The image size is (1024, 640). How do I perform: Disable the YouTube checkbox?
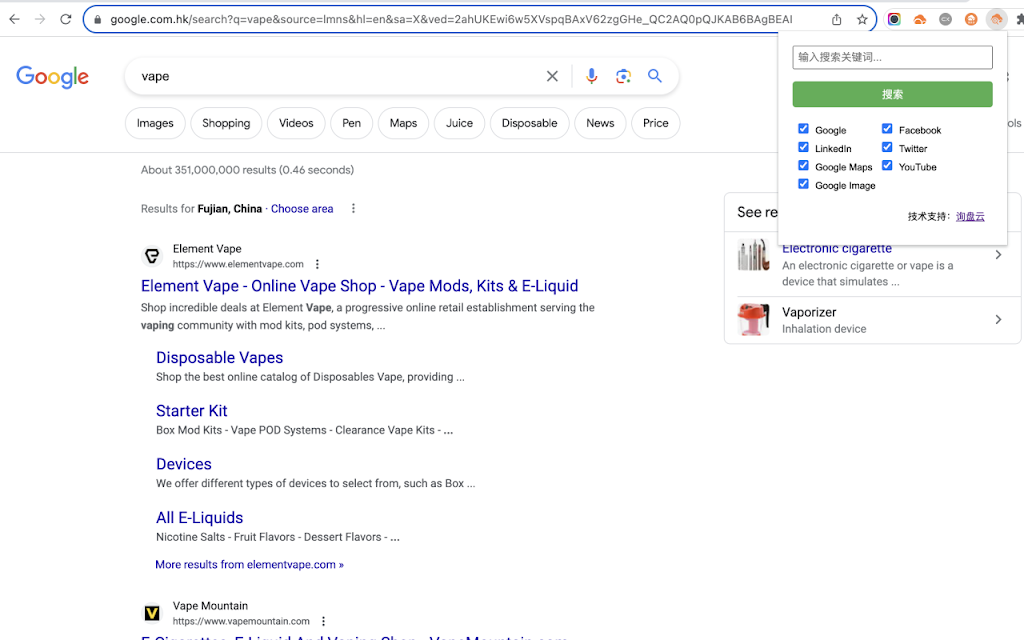887,165
